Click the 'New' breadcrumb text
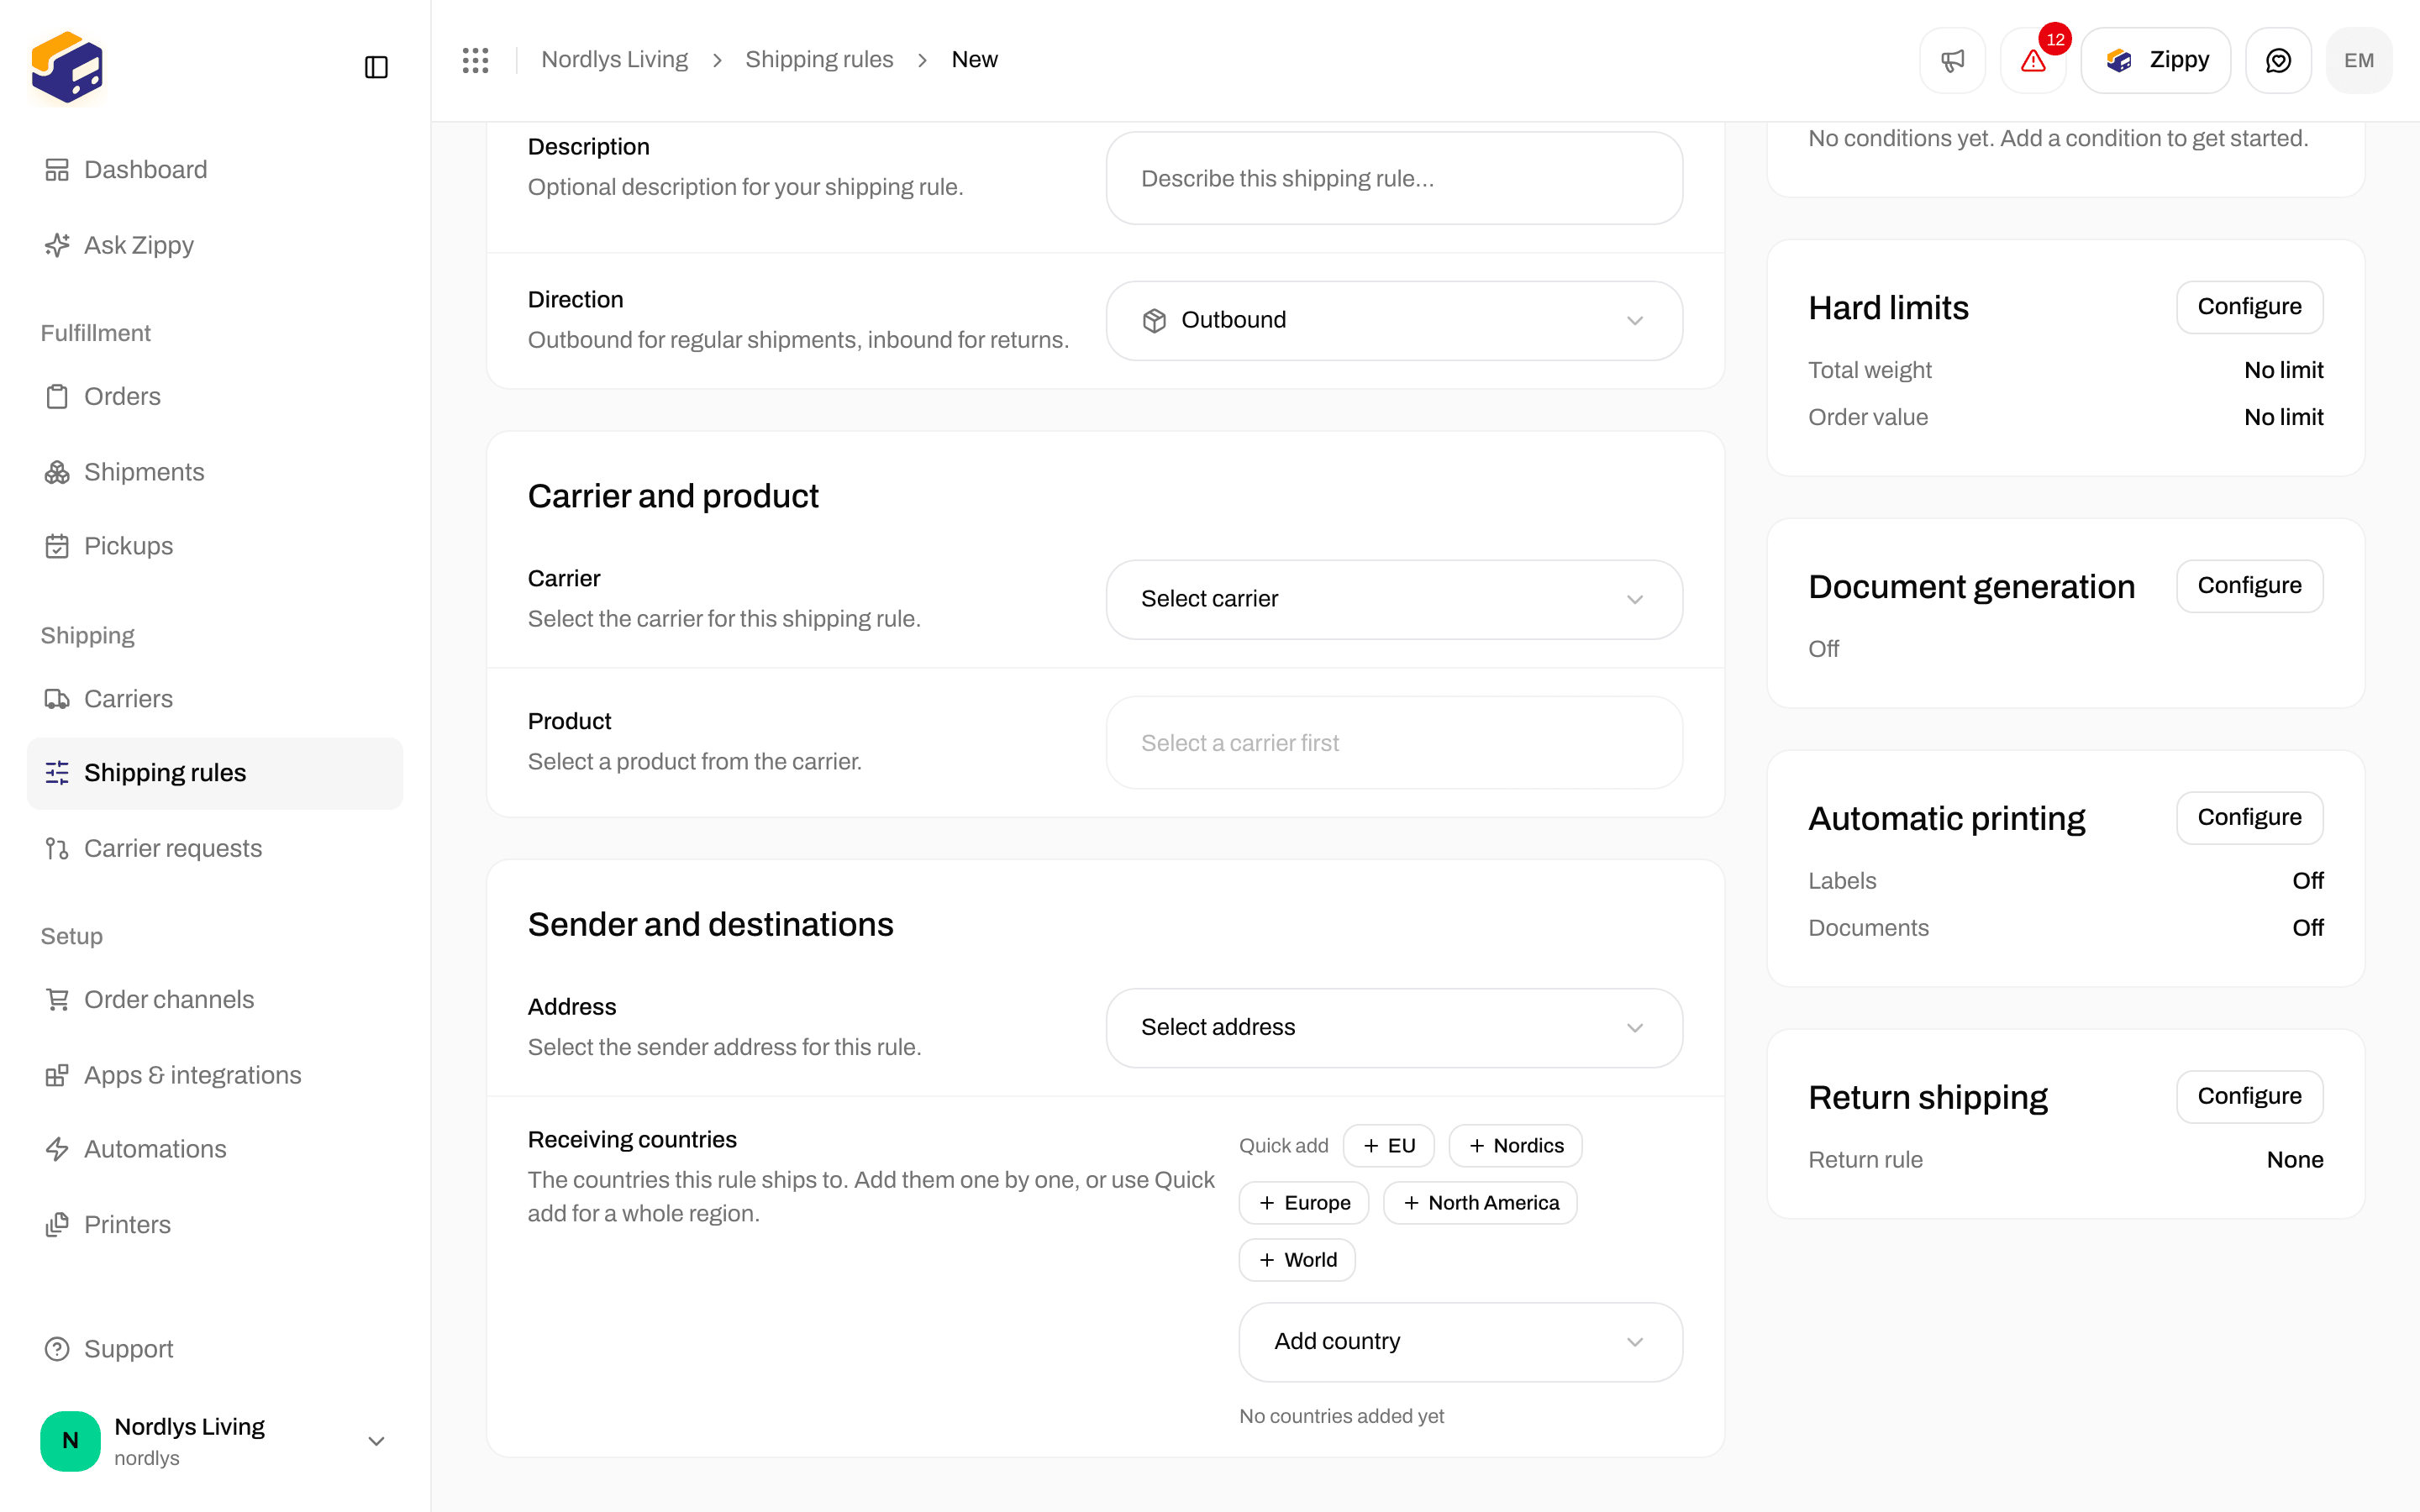The height and width of the screenshot is (1512, 2420). pyautogui.click(x=974, y=60)
